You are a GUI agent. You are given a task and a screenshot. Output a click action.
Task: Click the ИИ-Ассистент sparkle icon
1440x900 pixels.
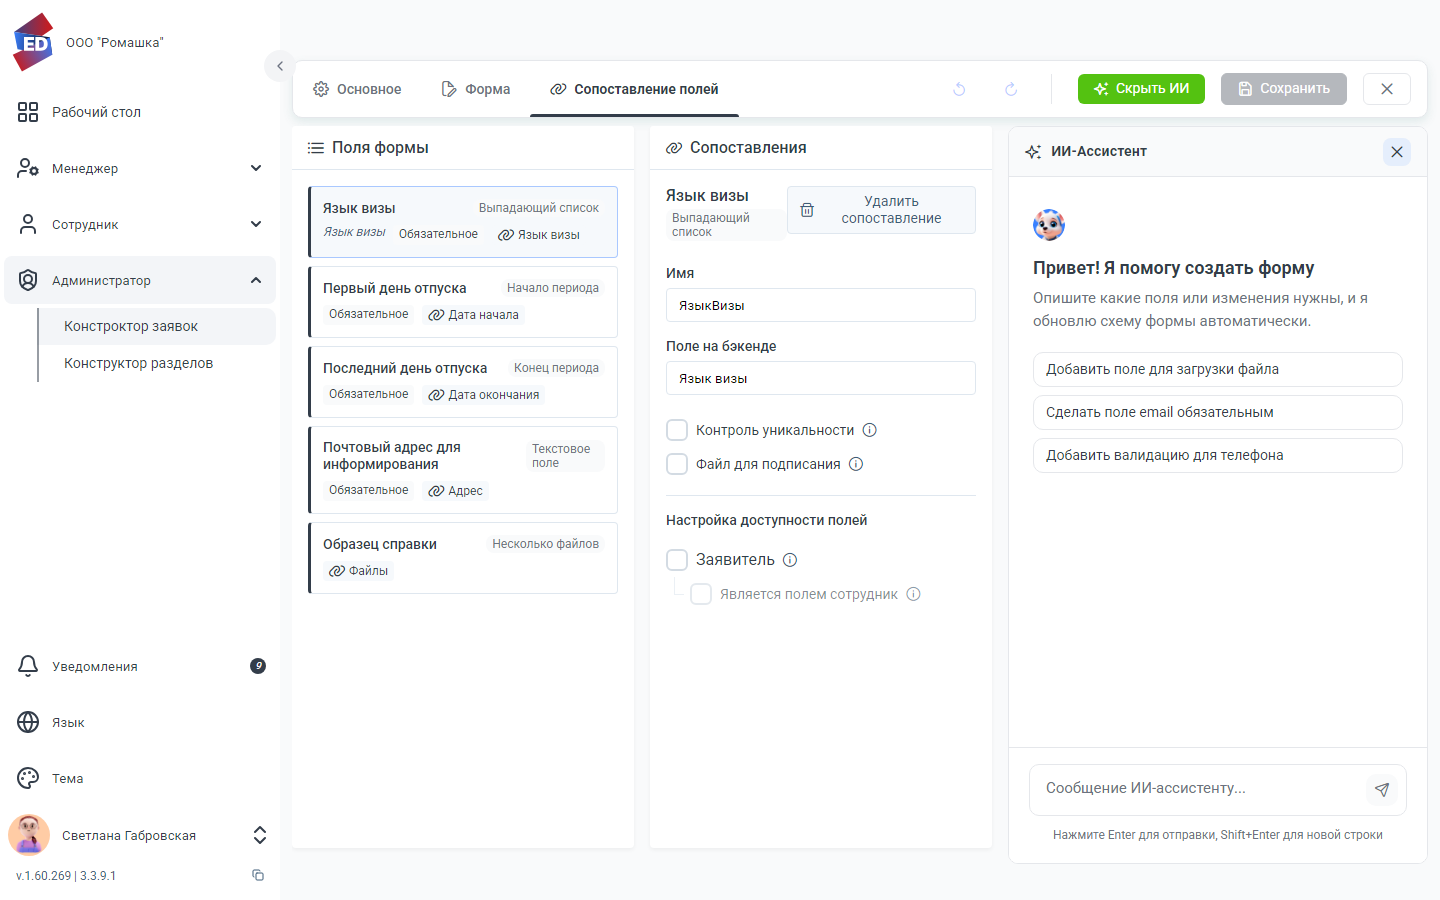(1033, 152)
